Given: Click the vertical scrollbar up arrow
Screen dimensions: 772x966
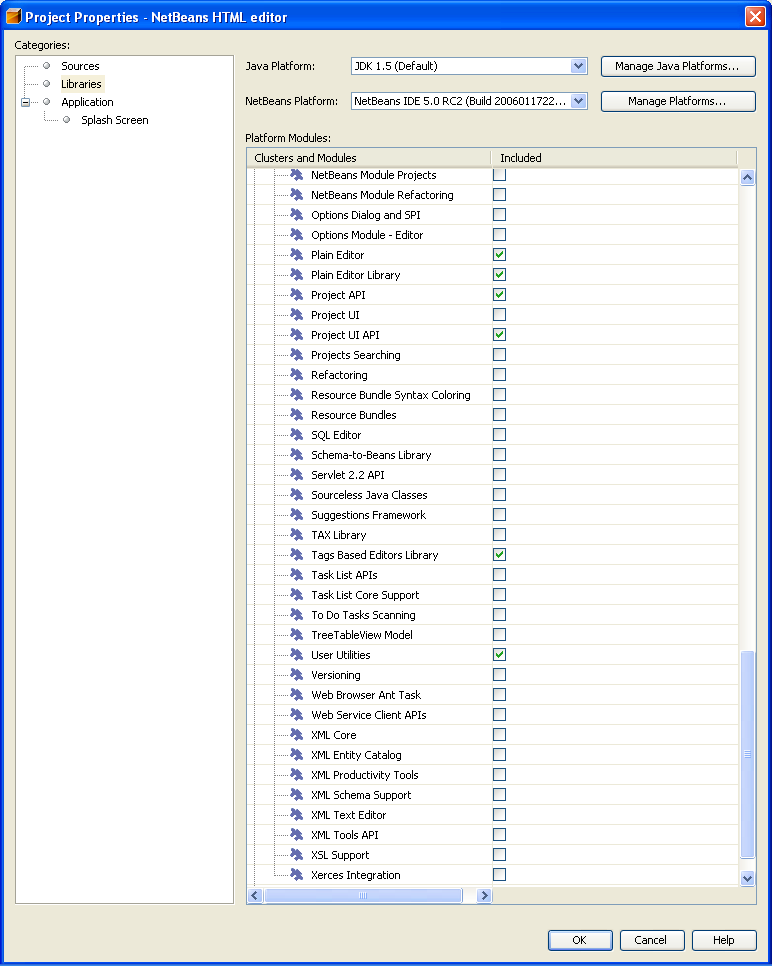Looking at the screenshot, I should 747,178.
